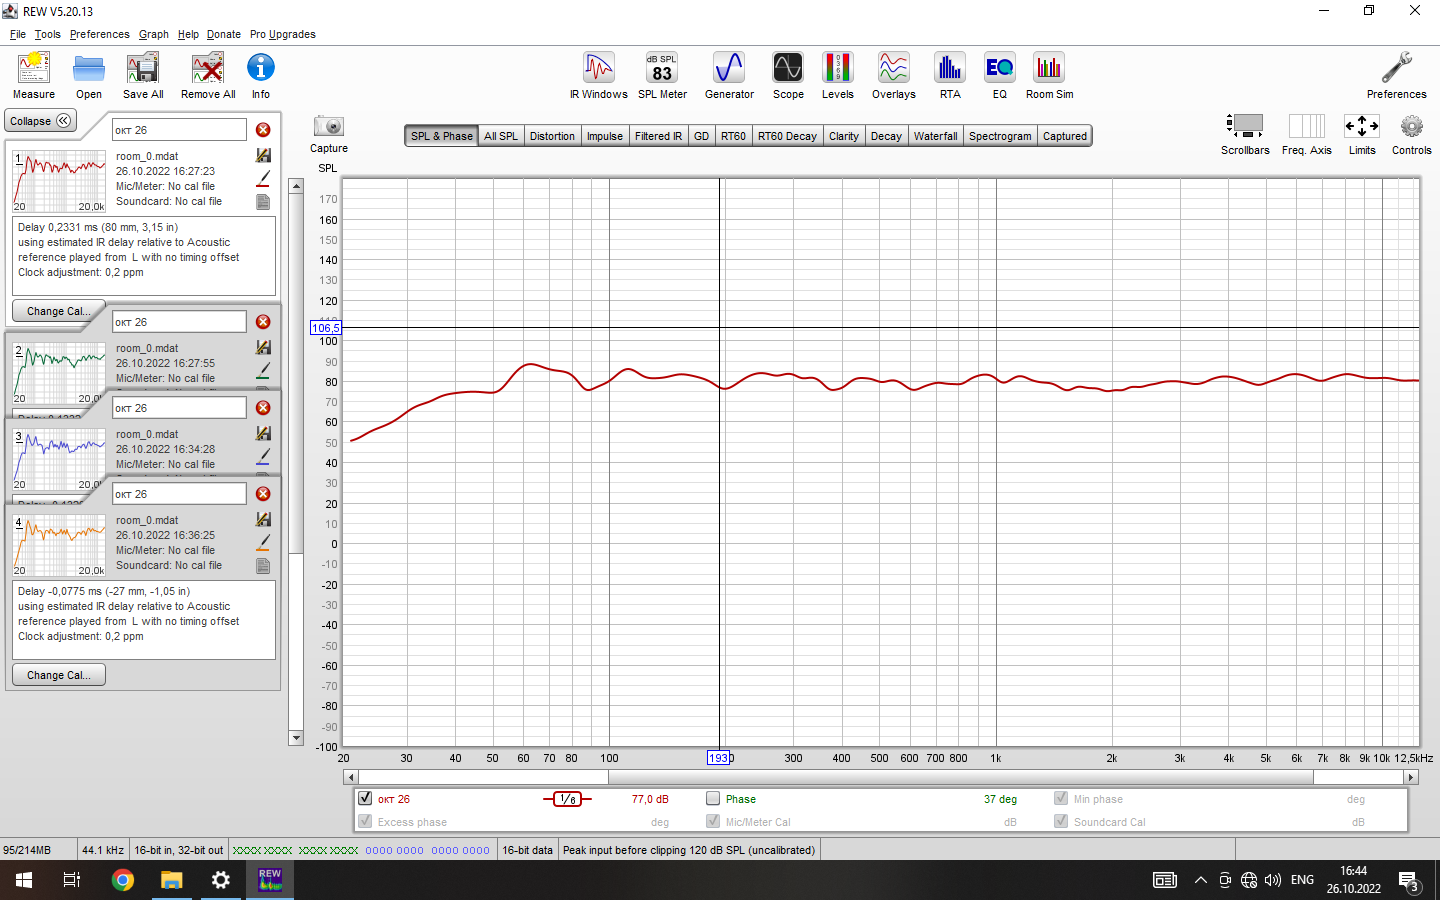Open notes for measurement 1
1440x900 pixels.
[263, 202]
